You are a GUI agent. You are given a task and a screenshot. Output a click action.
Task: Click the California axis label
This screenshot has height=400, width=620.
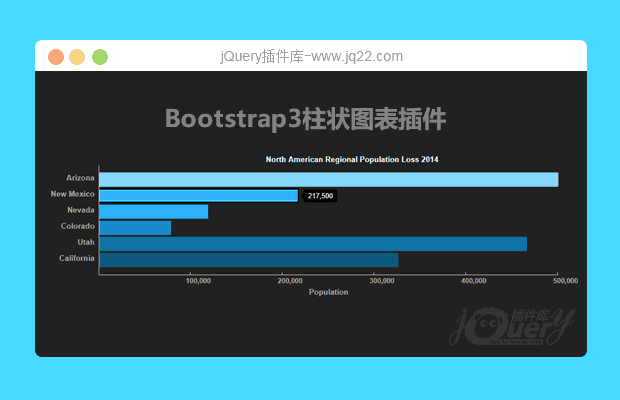click(77, 258)
